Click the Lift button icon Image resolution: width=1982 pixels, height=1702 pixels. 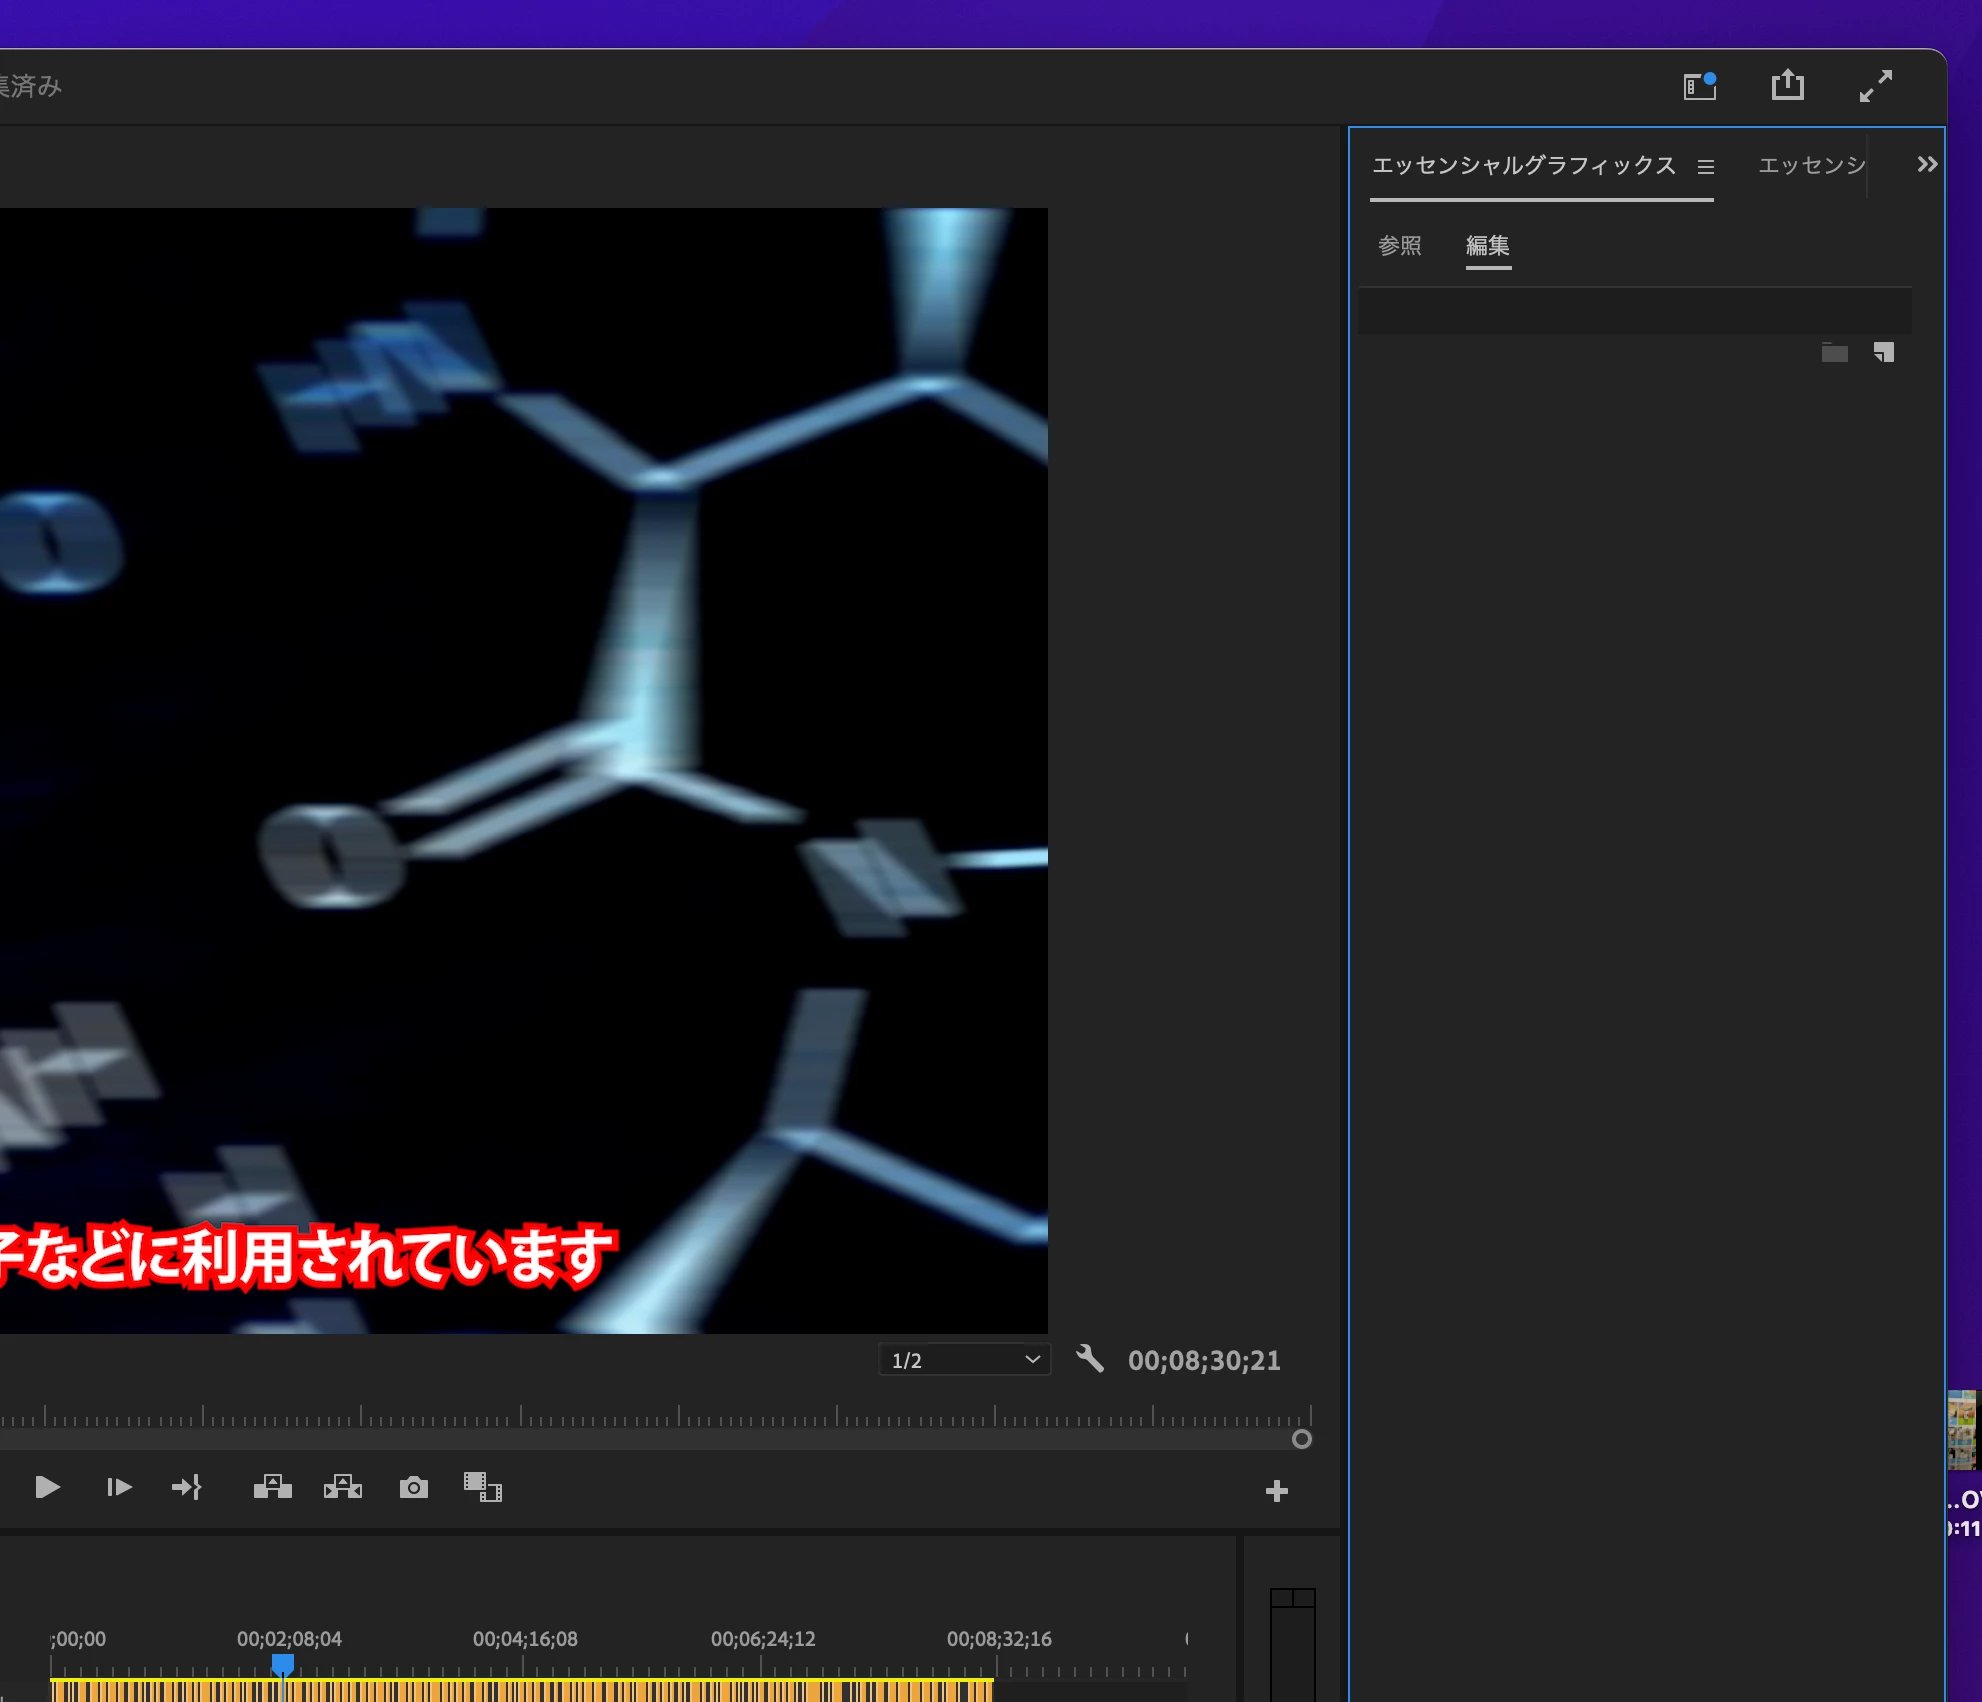click(x=272, y=1488)
